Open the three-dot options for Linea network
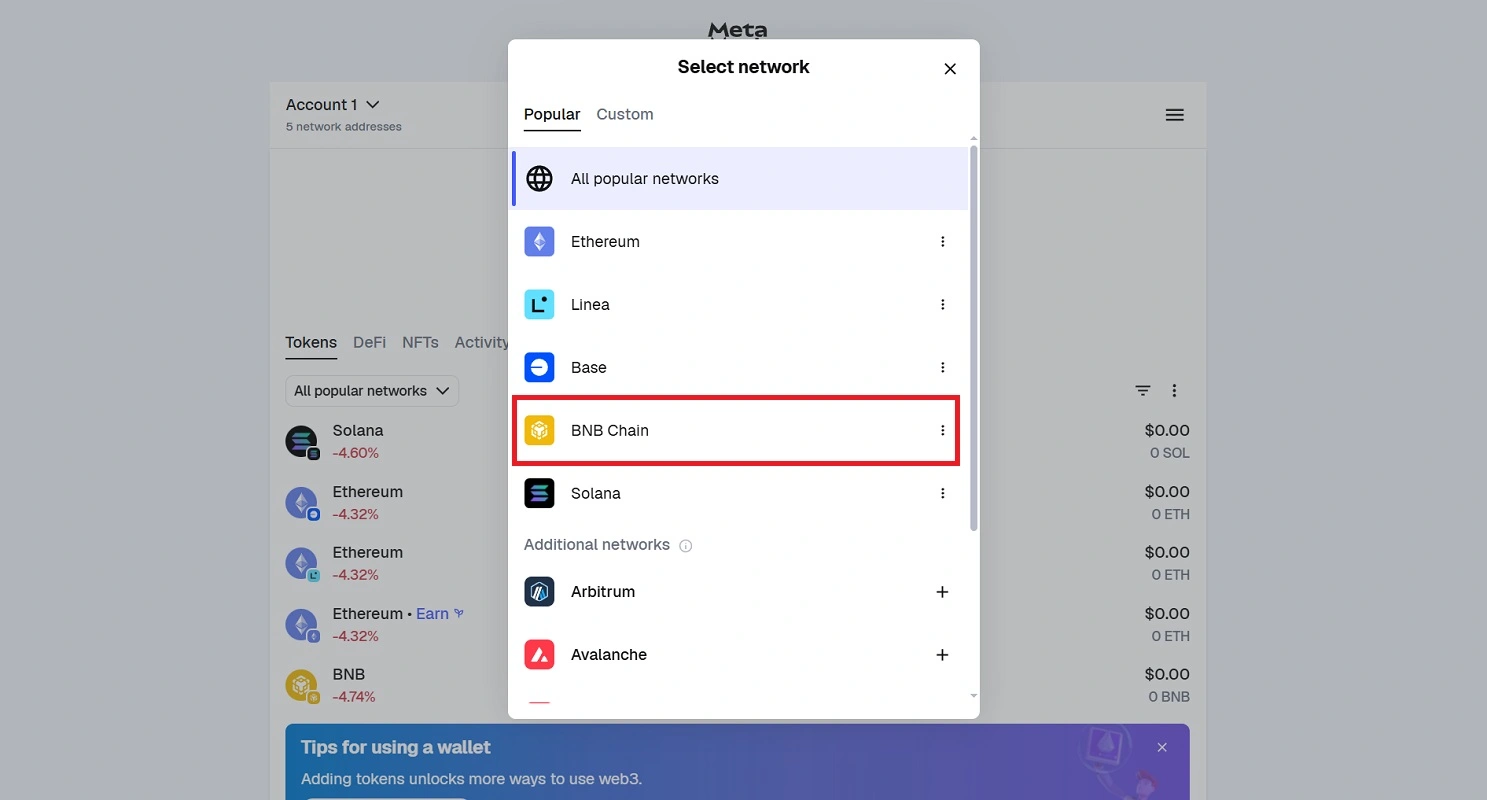 [x=942, y=305]
